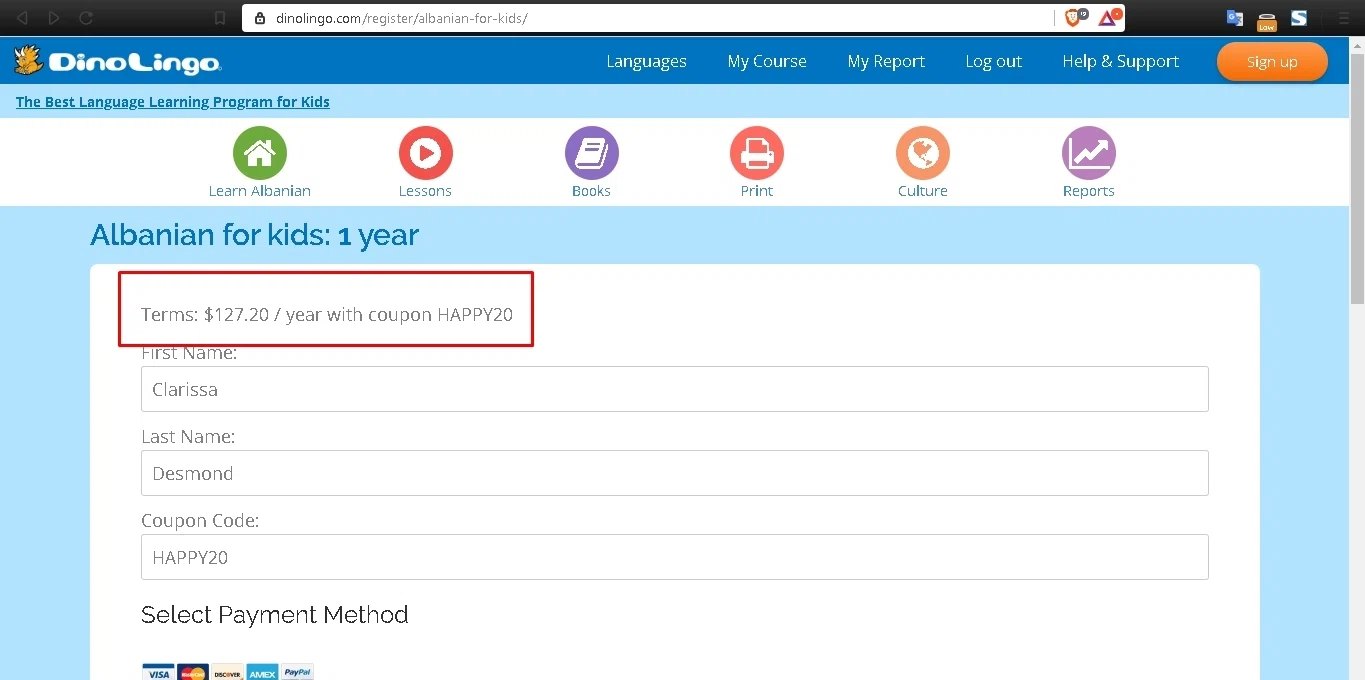Focus the Coupon Code field with HAPPY20
Screen dimensions: 1365x680
(675, 557)
